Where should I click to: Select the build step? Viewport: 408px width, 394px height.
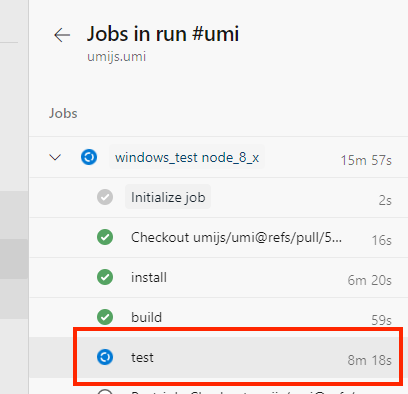147,317
